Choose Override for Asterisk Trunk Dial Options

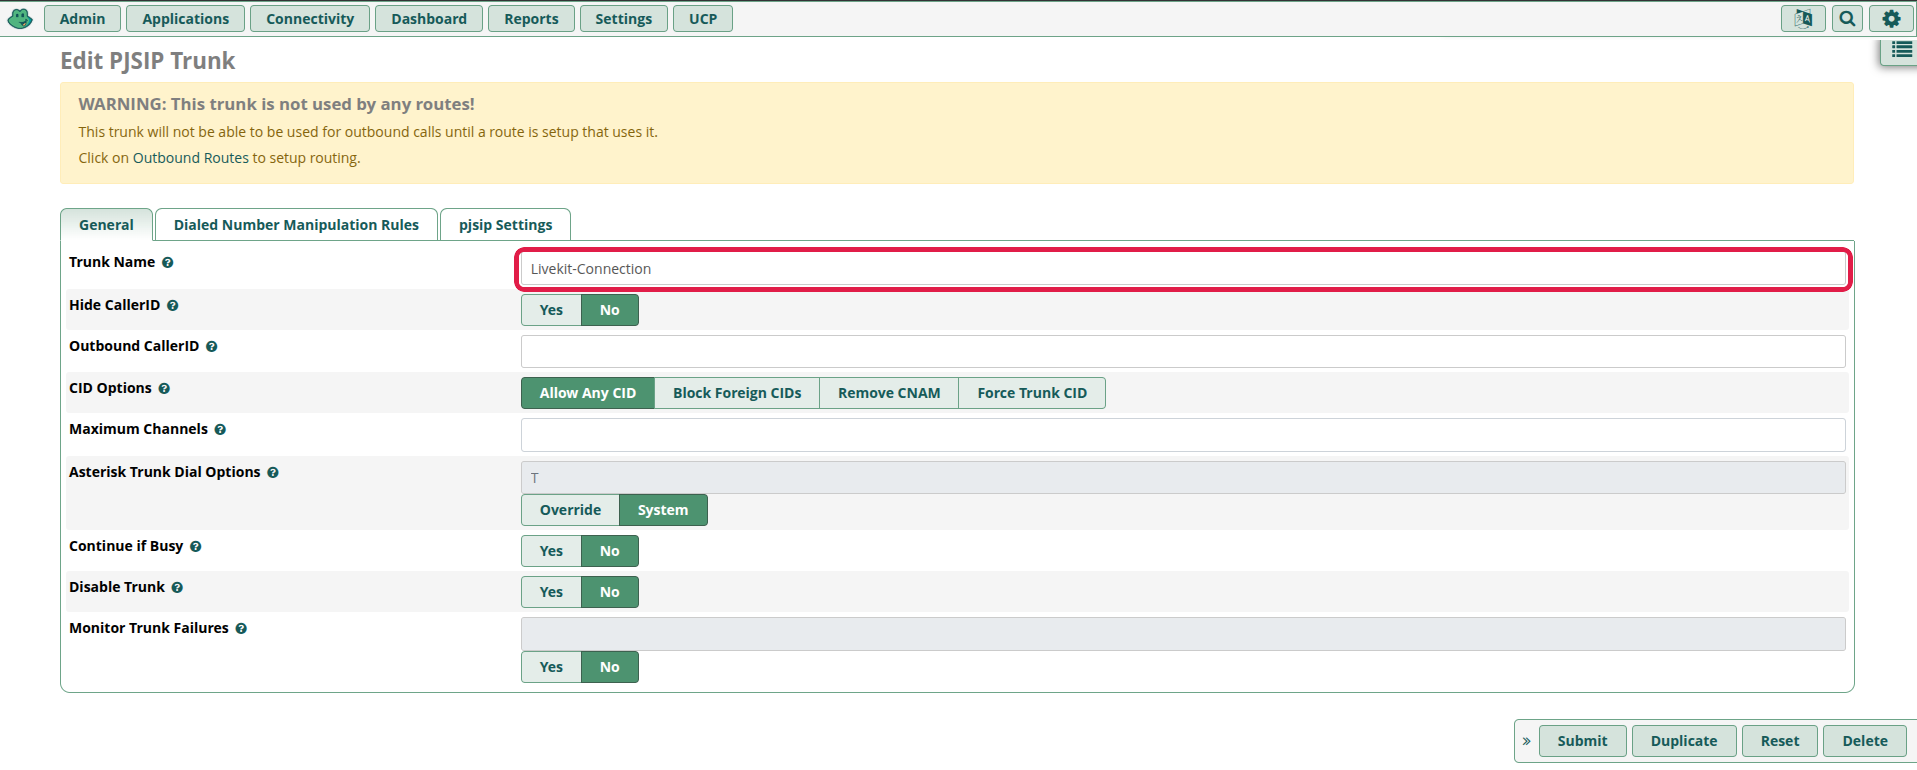coord(570,510)
